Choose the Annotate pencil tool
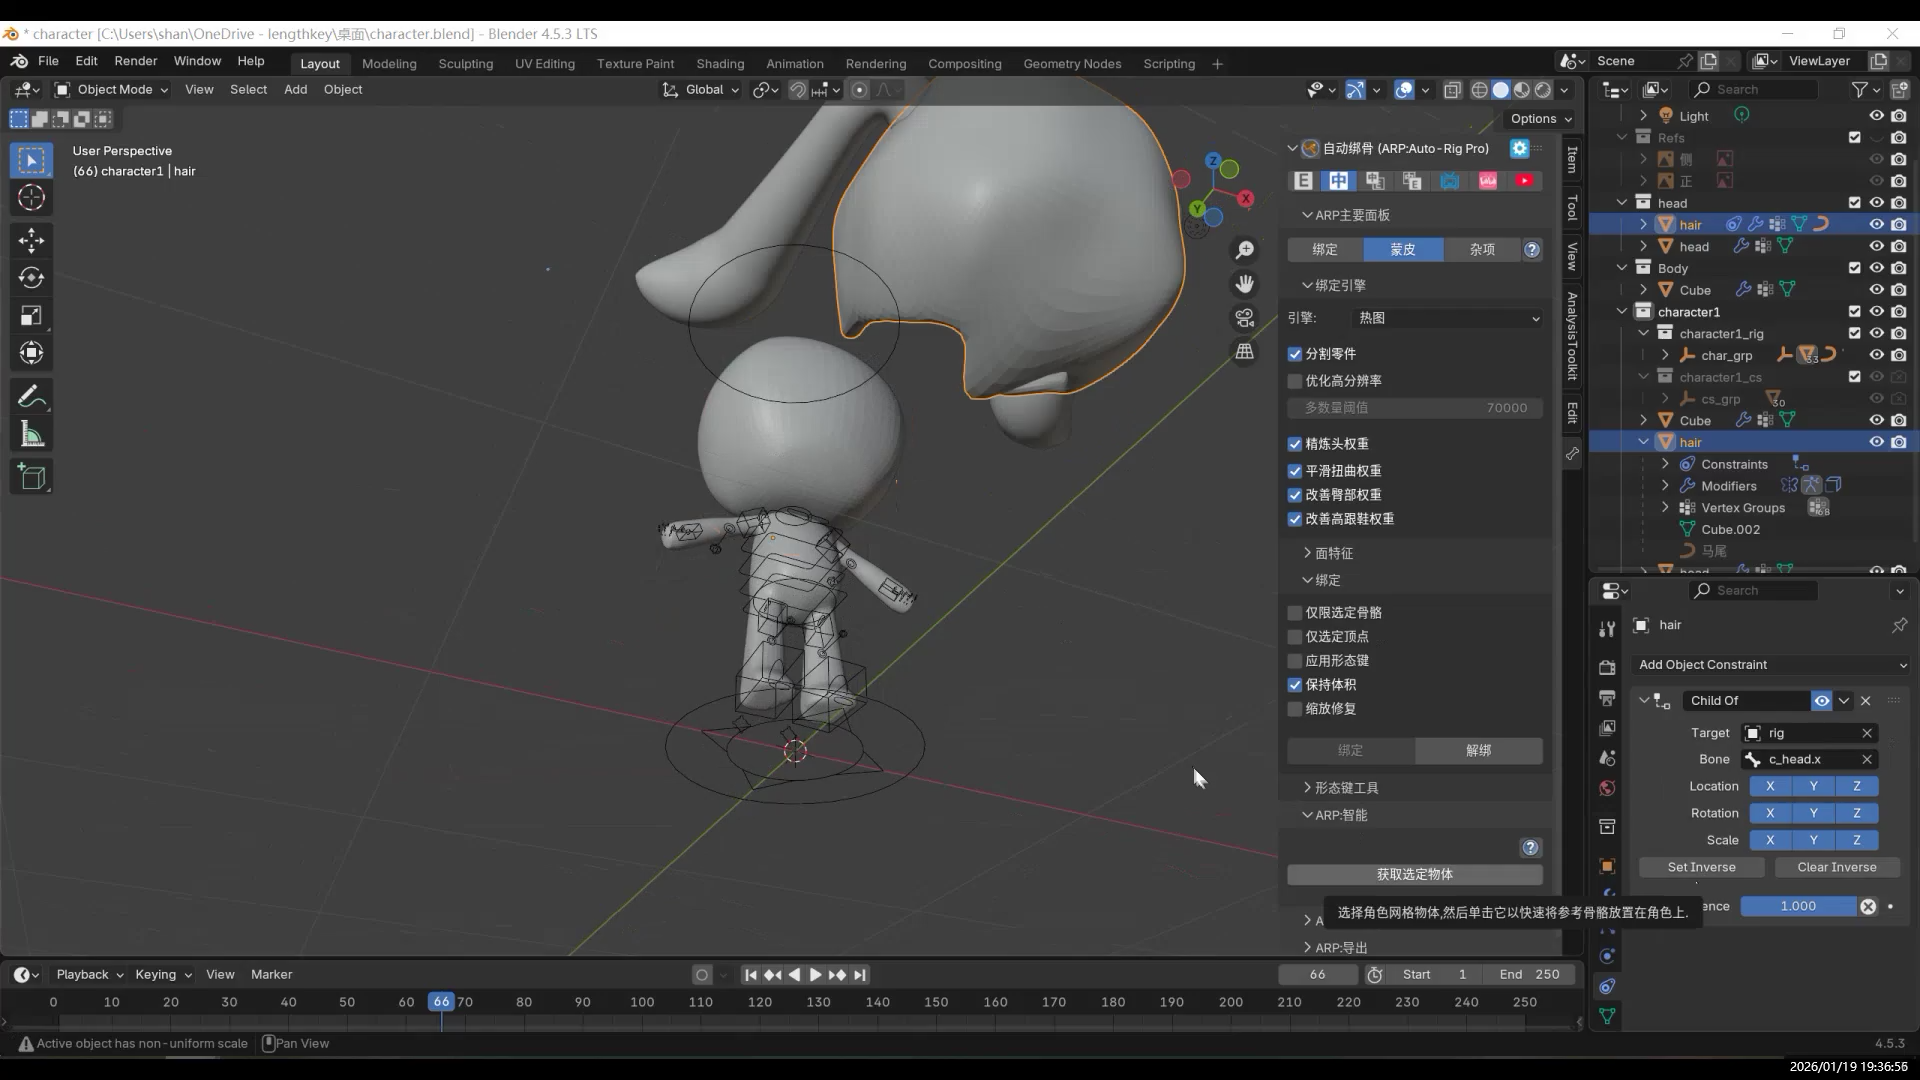This screenshot has width=1920, height=1080. point(31,397)
